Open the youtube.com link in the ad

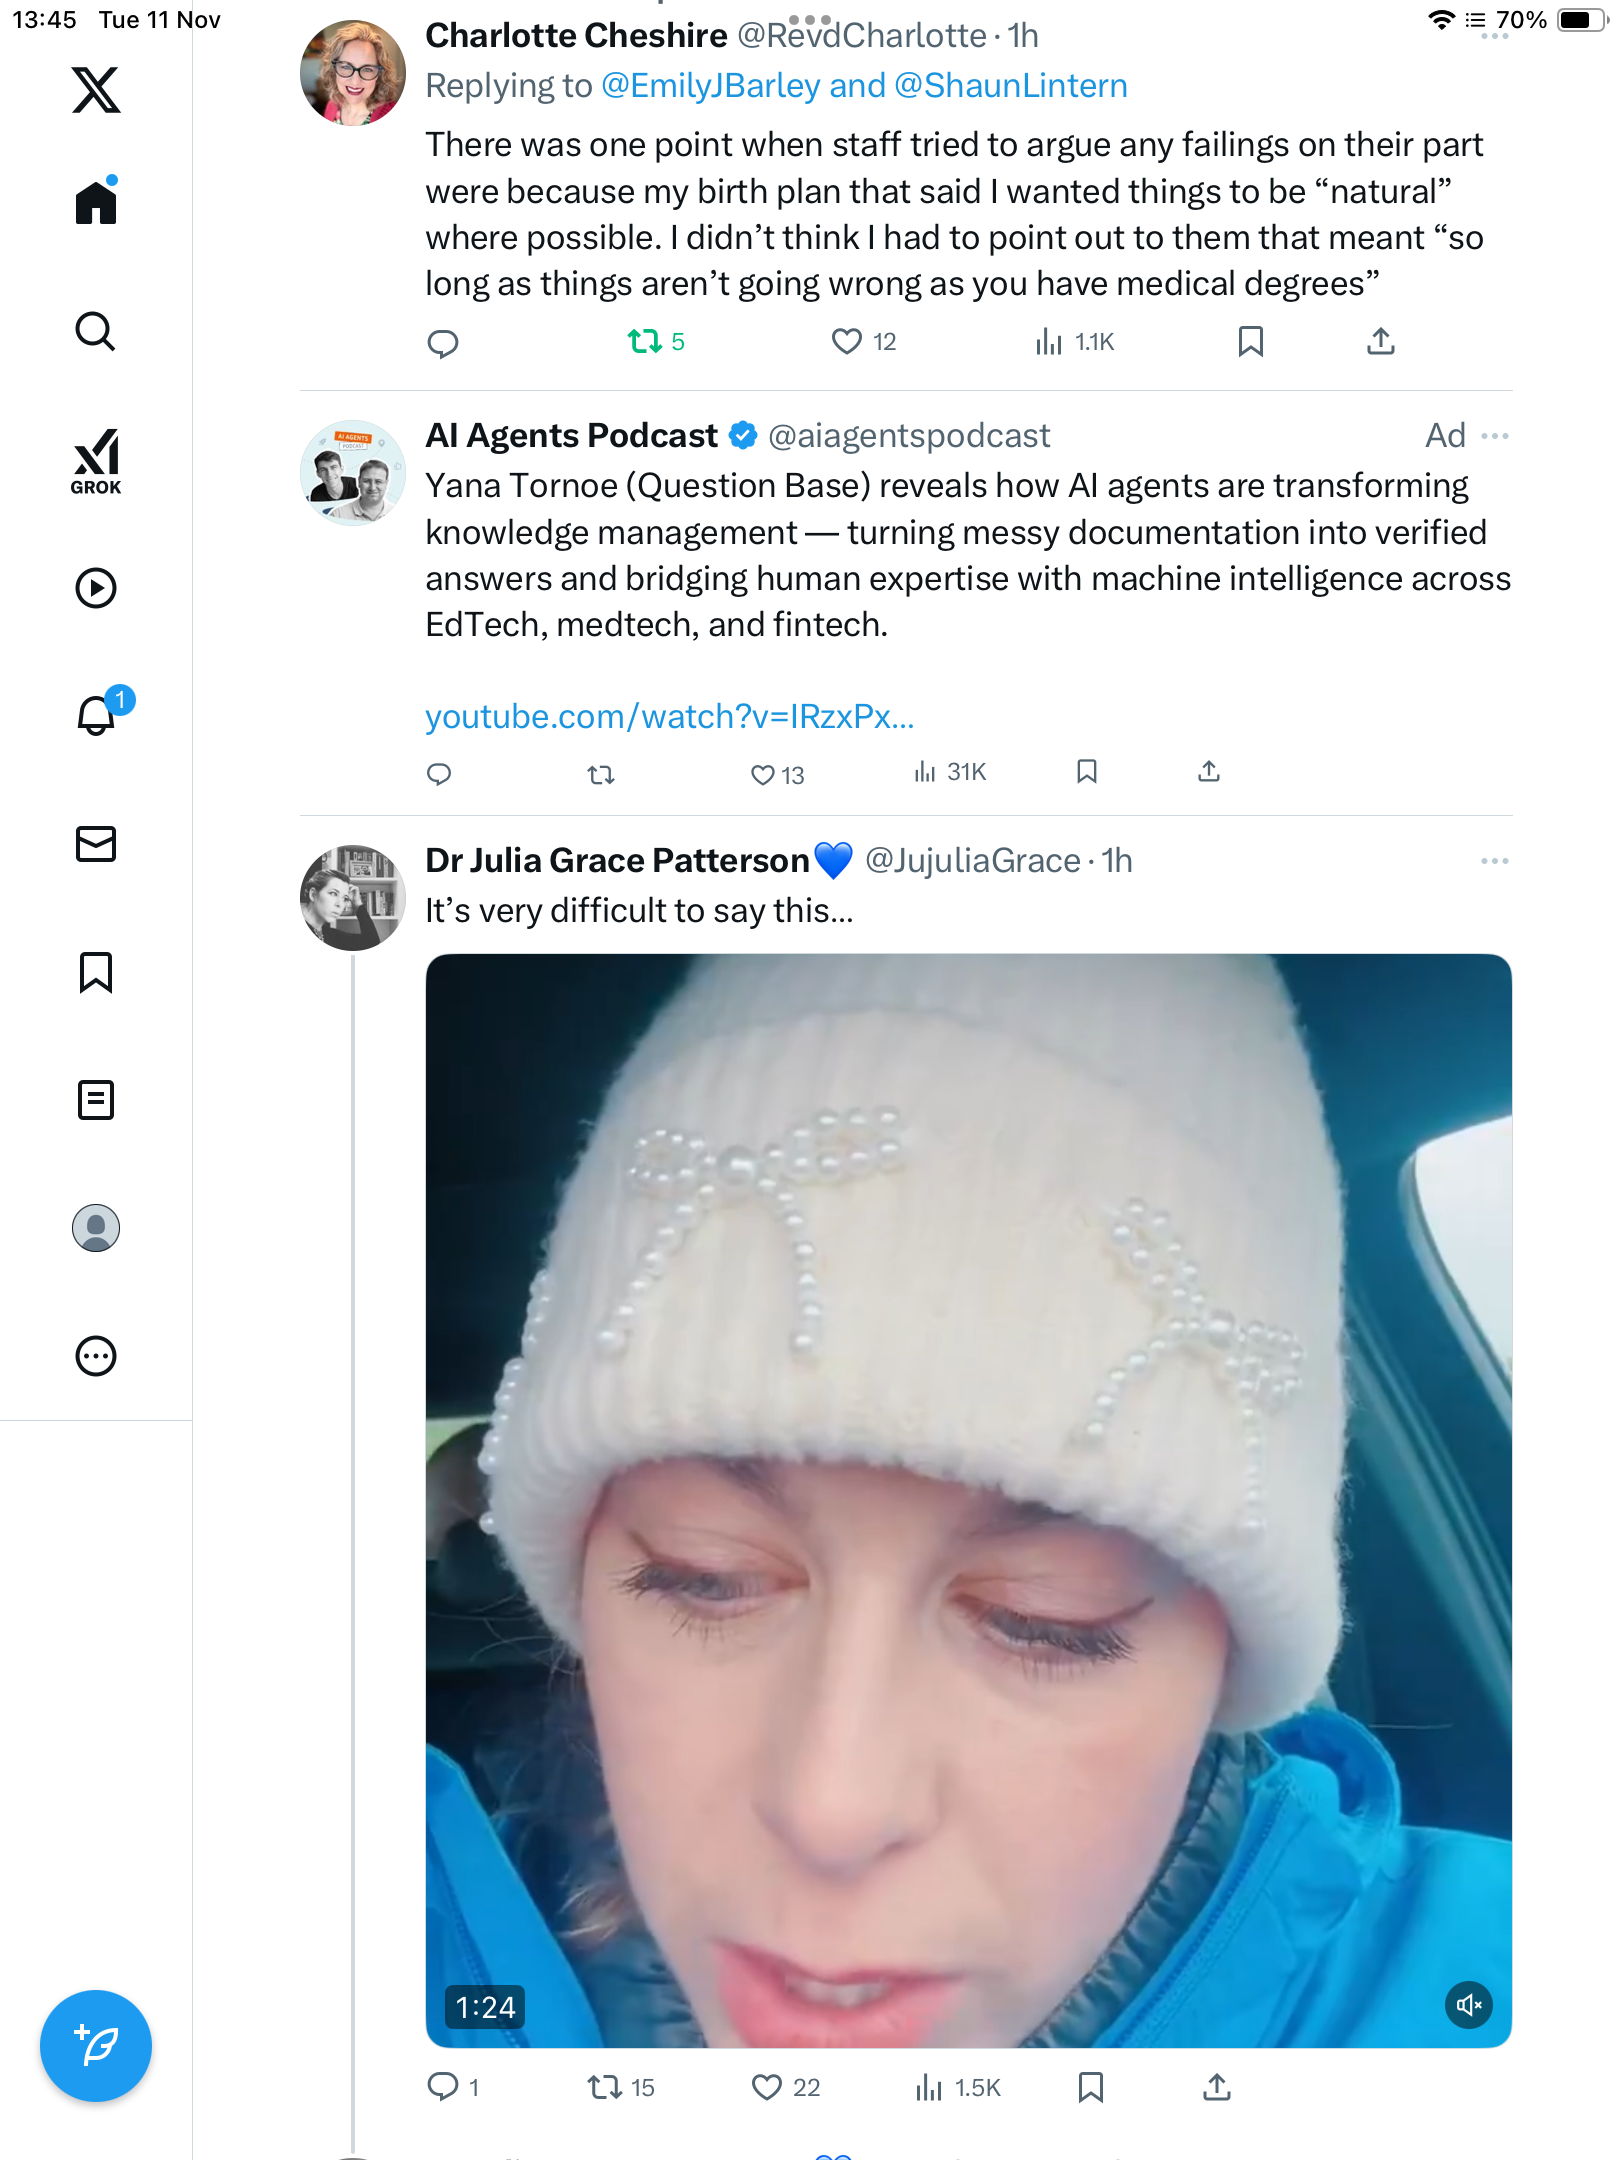669,717
